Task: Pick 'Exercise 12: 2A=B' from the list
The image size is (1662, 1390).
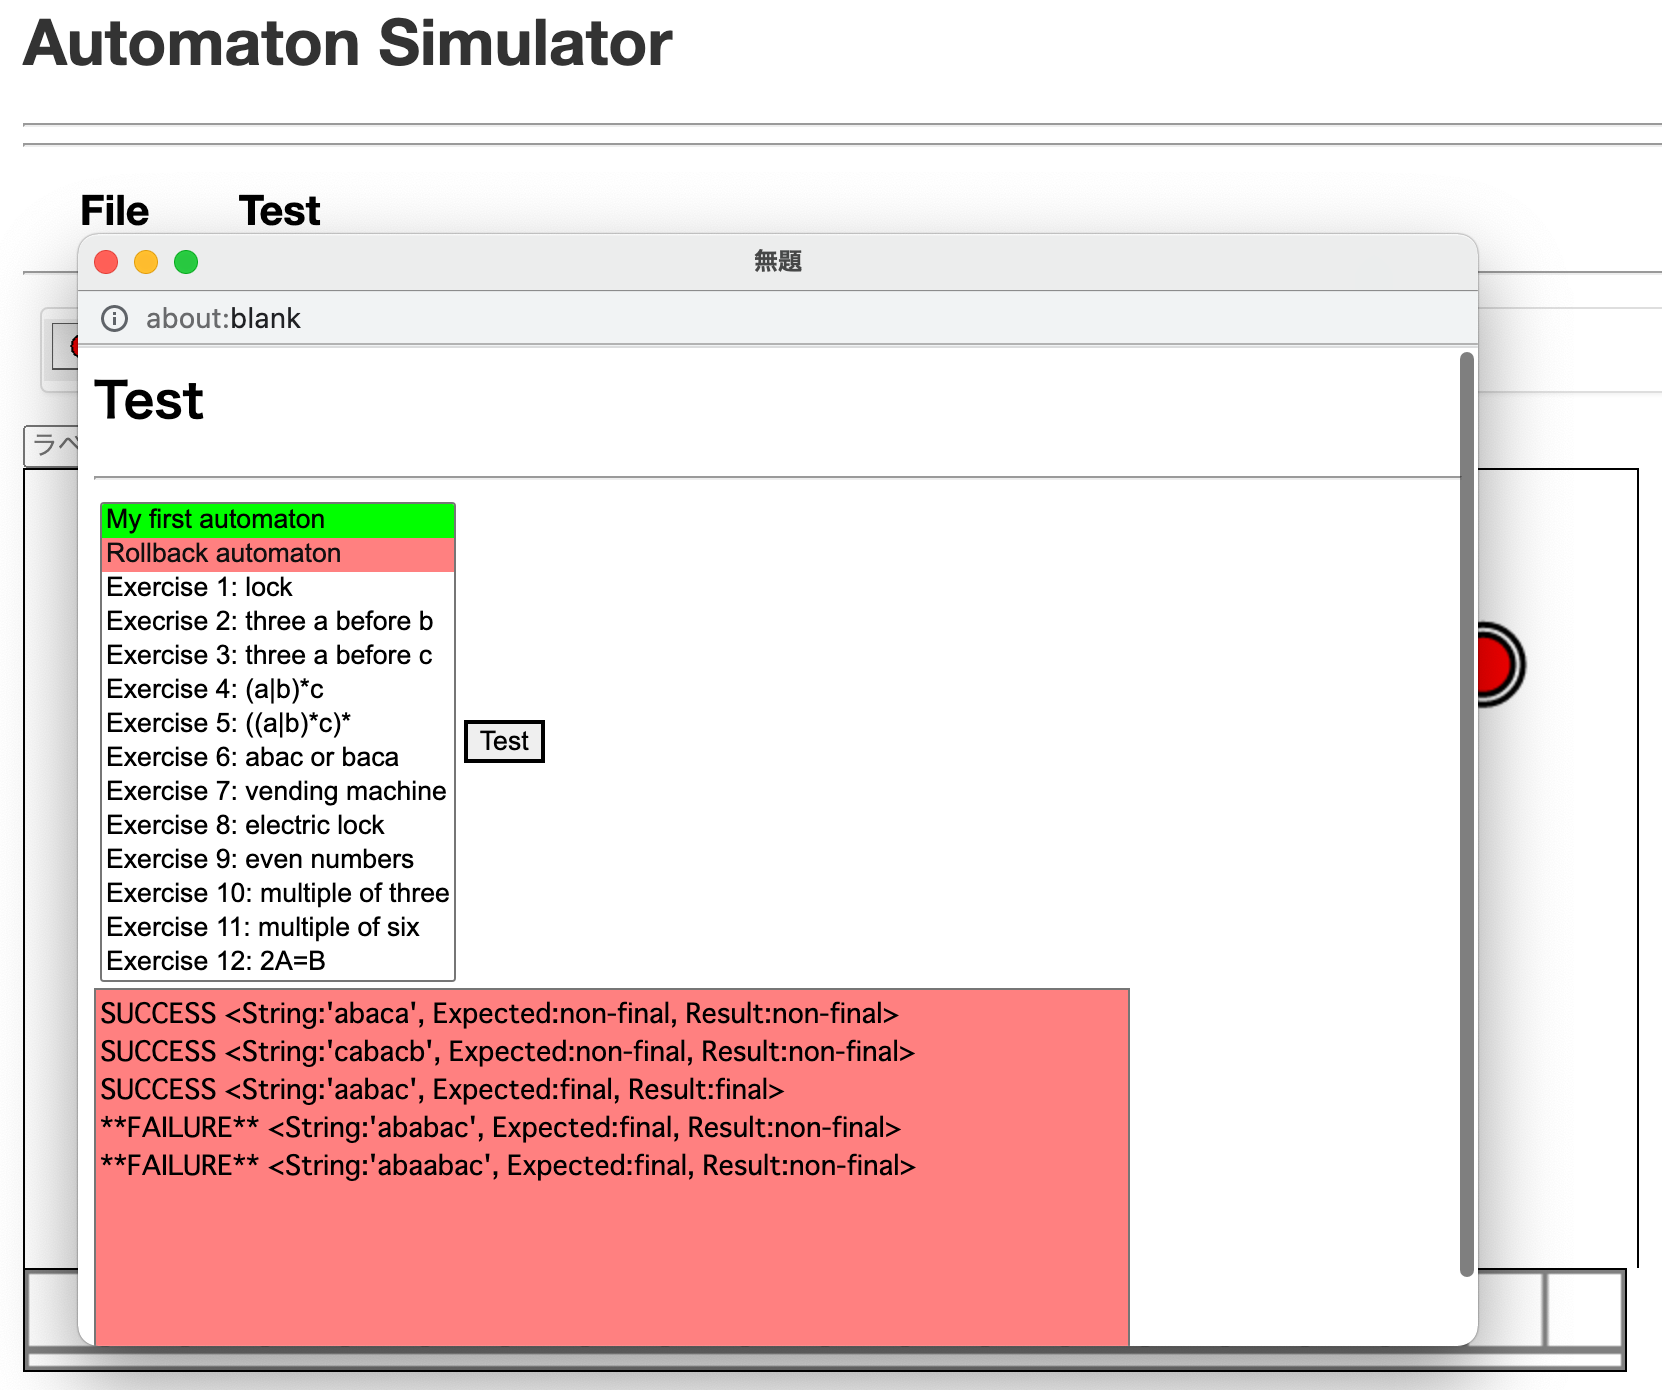Action: coord(277,962)
